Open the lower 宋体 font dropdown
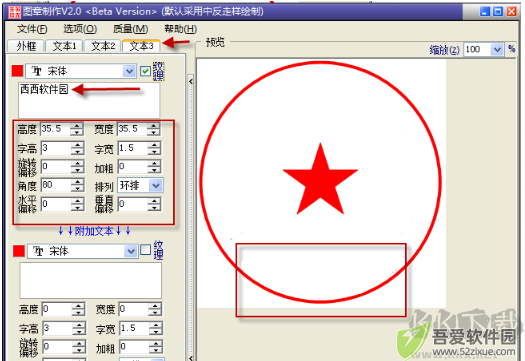This screenshot has height=361, width=525. point(131,251)
